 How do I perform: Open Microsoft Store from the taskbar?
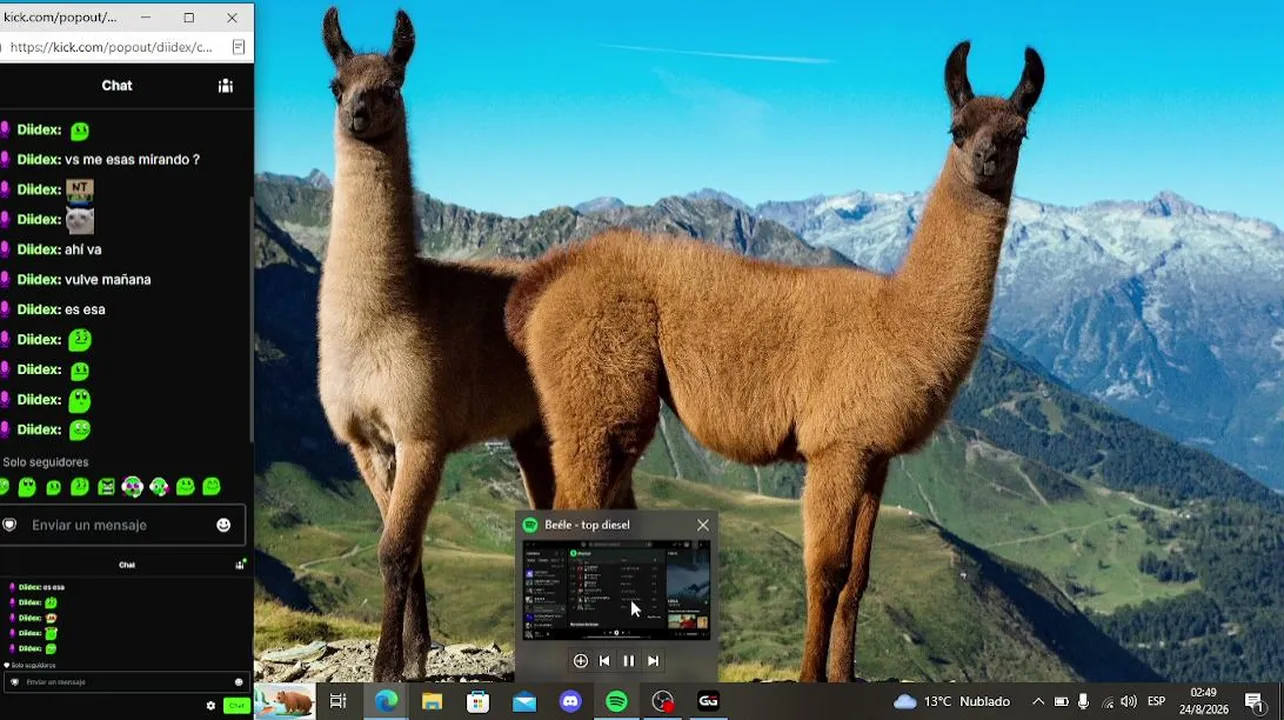click(478, 702)
